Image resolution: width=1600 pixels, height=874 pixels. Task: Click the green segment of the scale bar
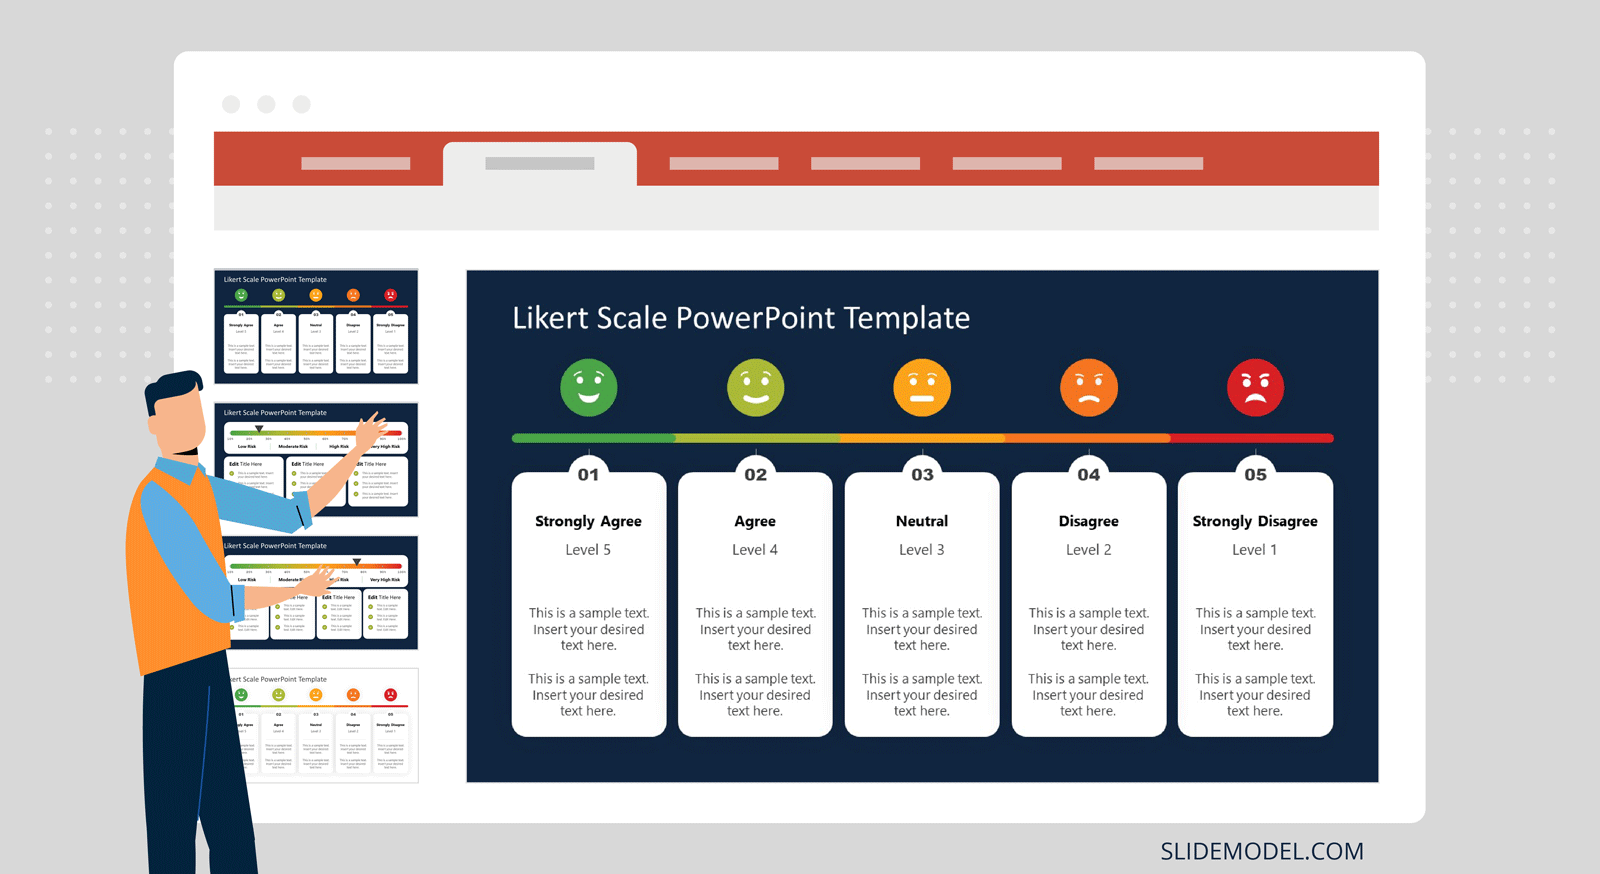(x=594, y=438)
